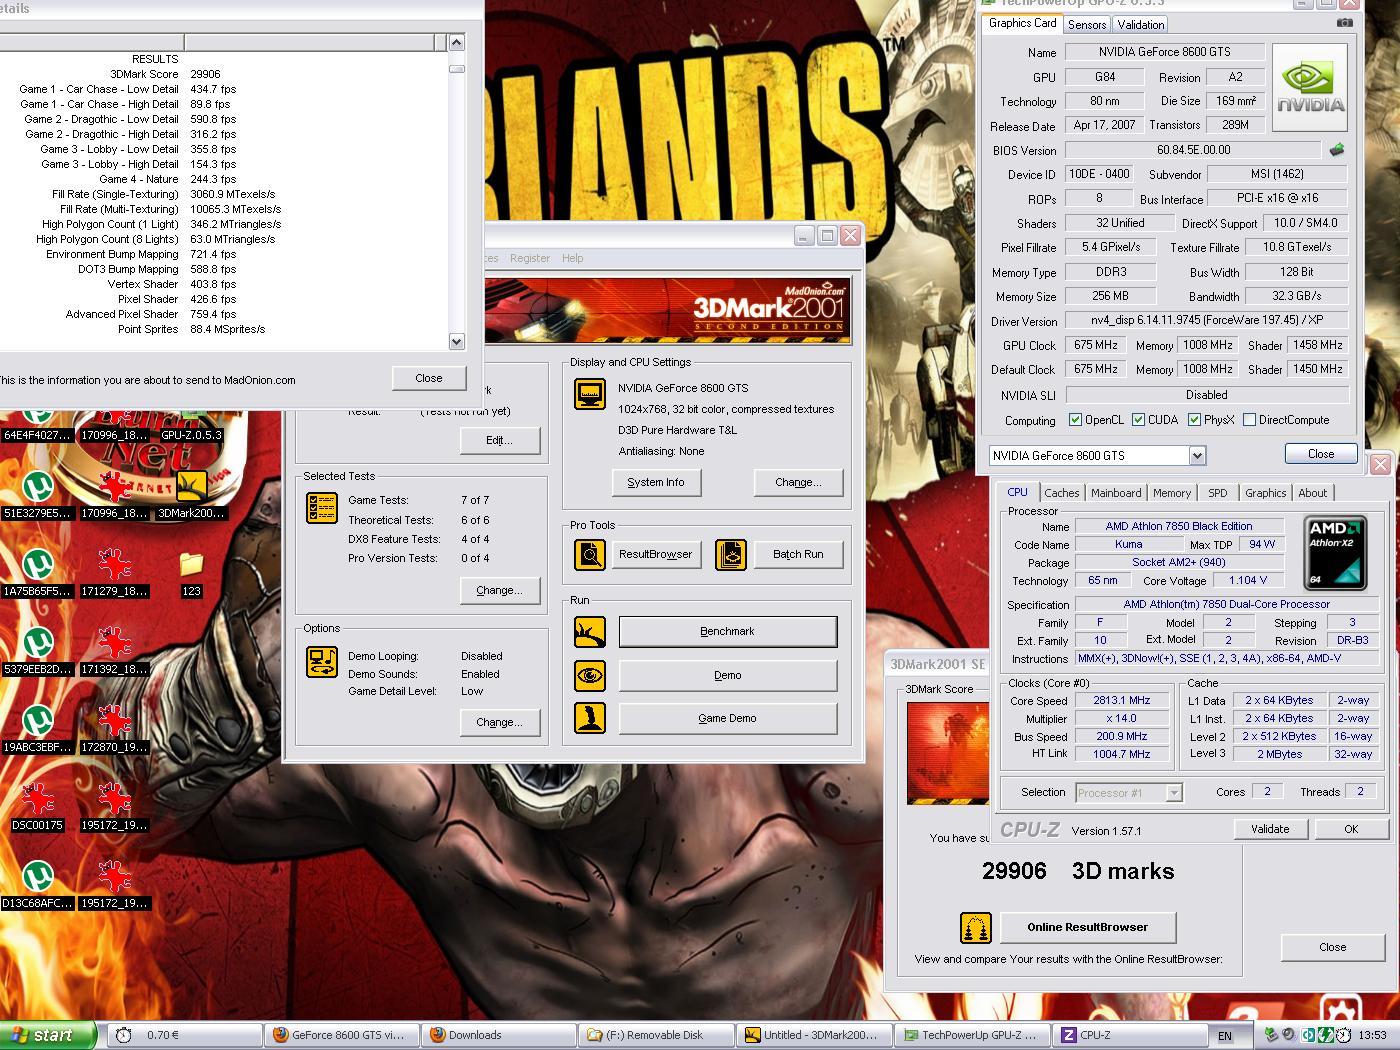Open the SPD tab in CPU-Z
The width and height of the screenshot is (1400, 1050).
click(x=1217, y=493)
